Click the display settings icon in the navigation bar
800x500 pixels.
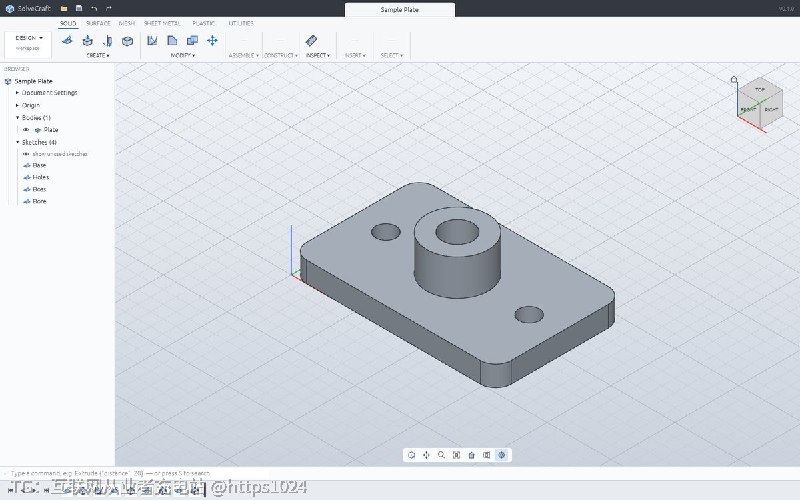point(487,455)
